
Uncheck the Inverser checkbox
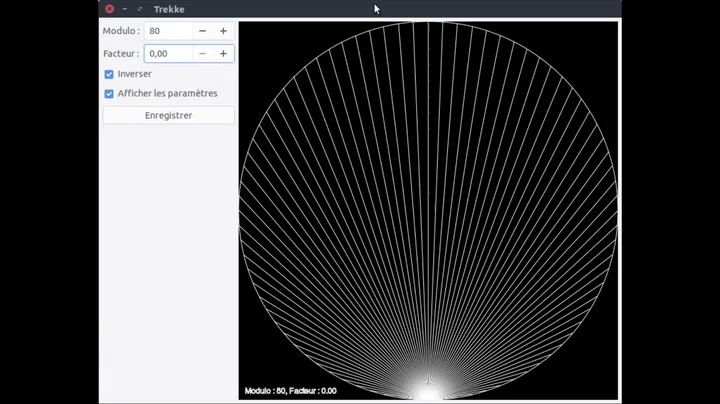pyautogui.click(x=109, y=74)
